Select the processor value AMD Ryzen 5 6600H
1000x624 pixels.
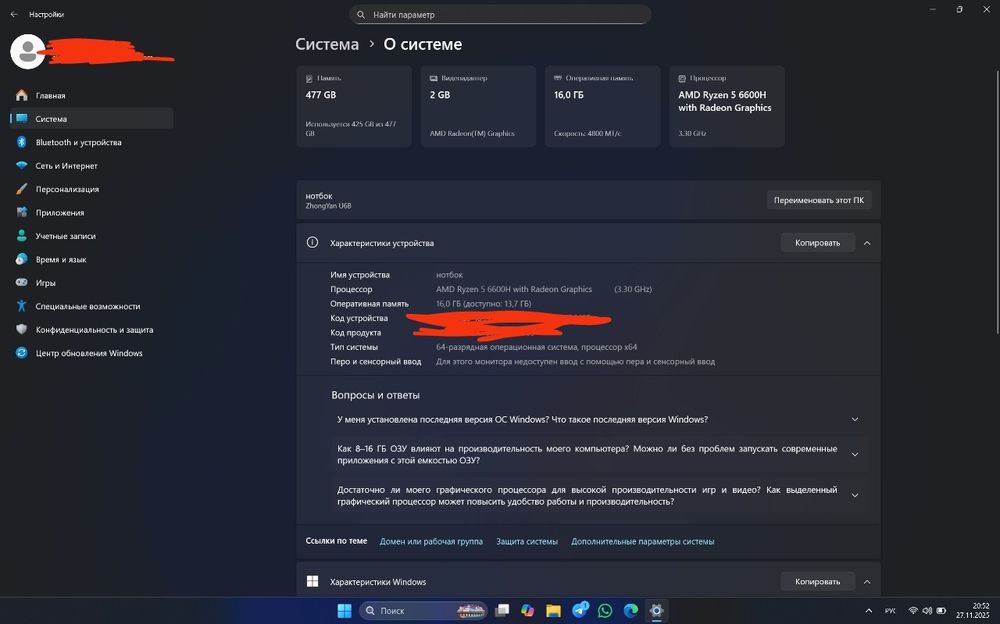[514, 289]
